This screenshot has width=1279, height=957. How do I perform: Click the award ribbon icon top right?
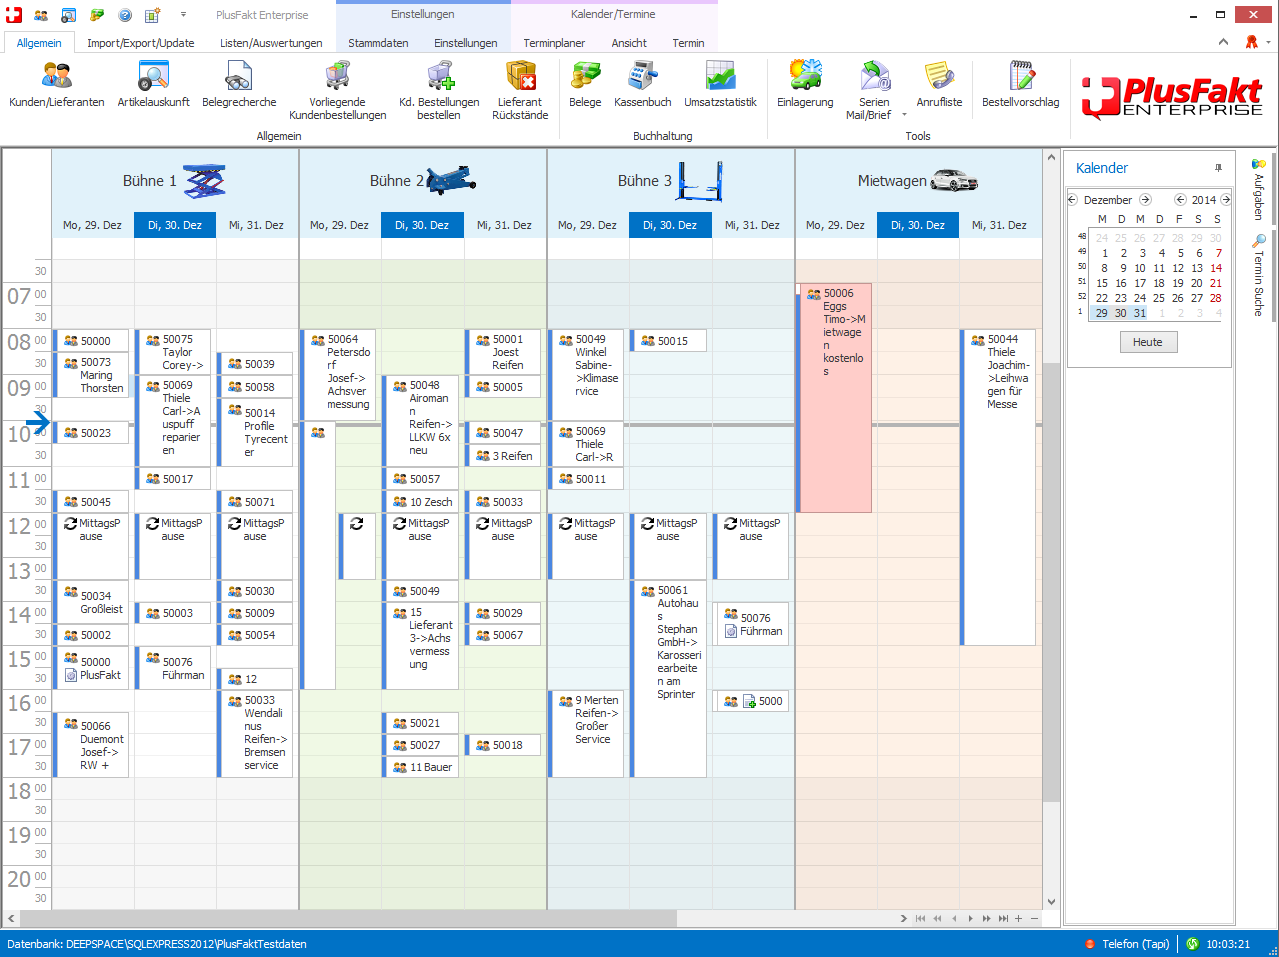click(x=1251, y=42)
